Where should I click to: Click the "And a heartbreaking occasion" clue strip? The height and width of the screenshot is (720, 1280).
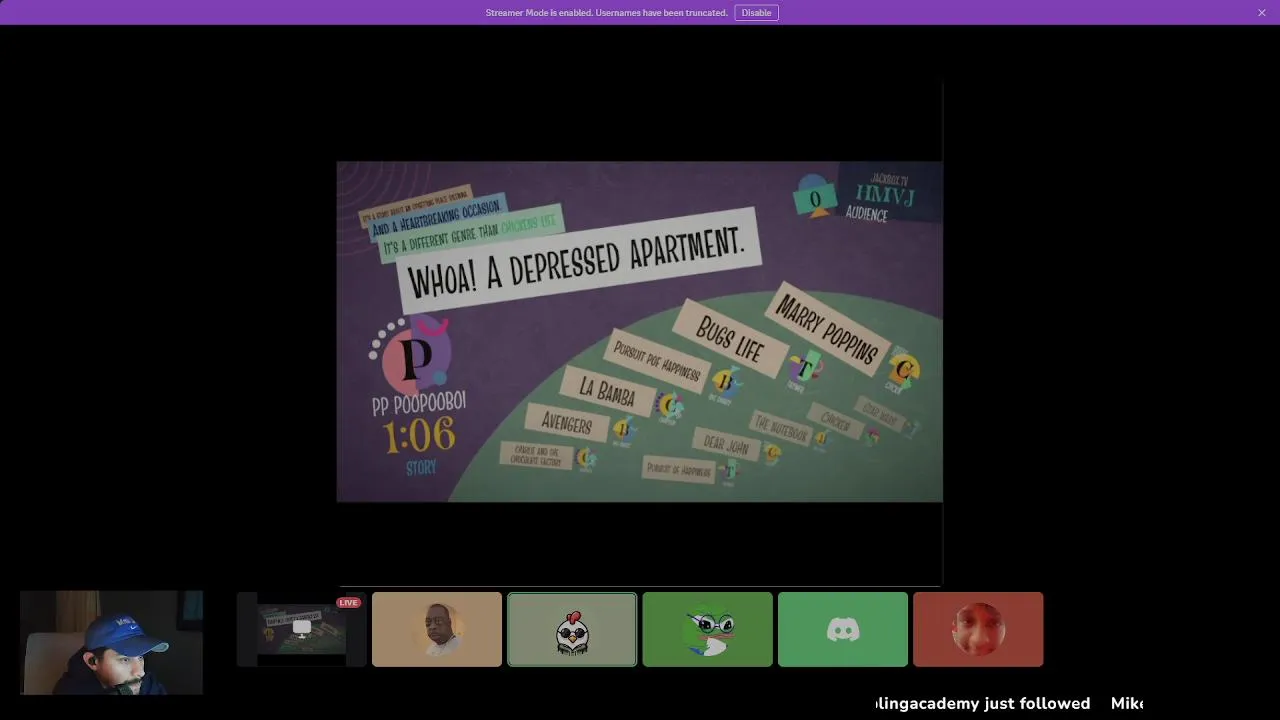(x=435, y=219)
